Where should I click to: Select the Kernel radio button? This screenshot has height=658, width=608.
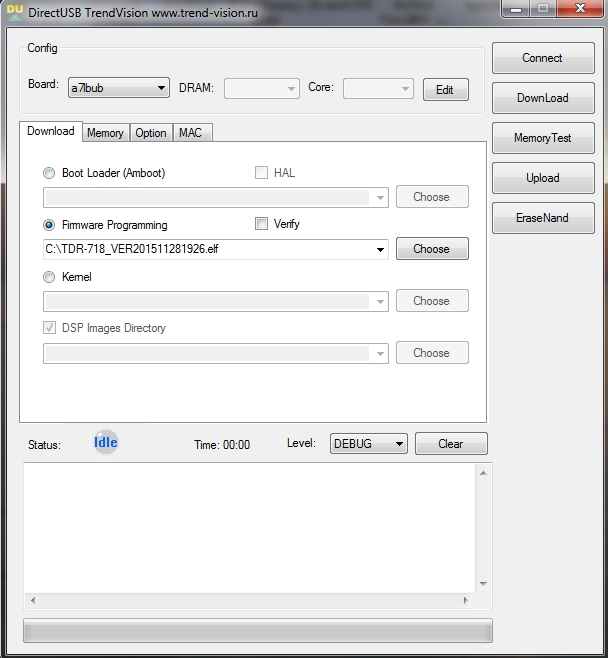(49, 277)
